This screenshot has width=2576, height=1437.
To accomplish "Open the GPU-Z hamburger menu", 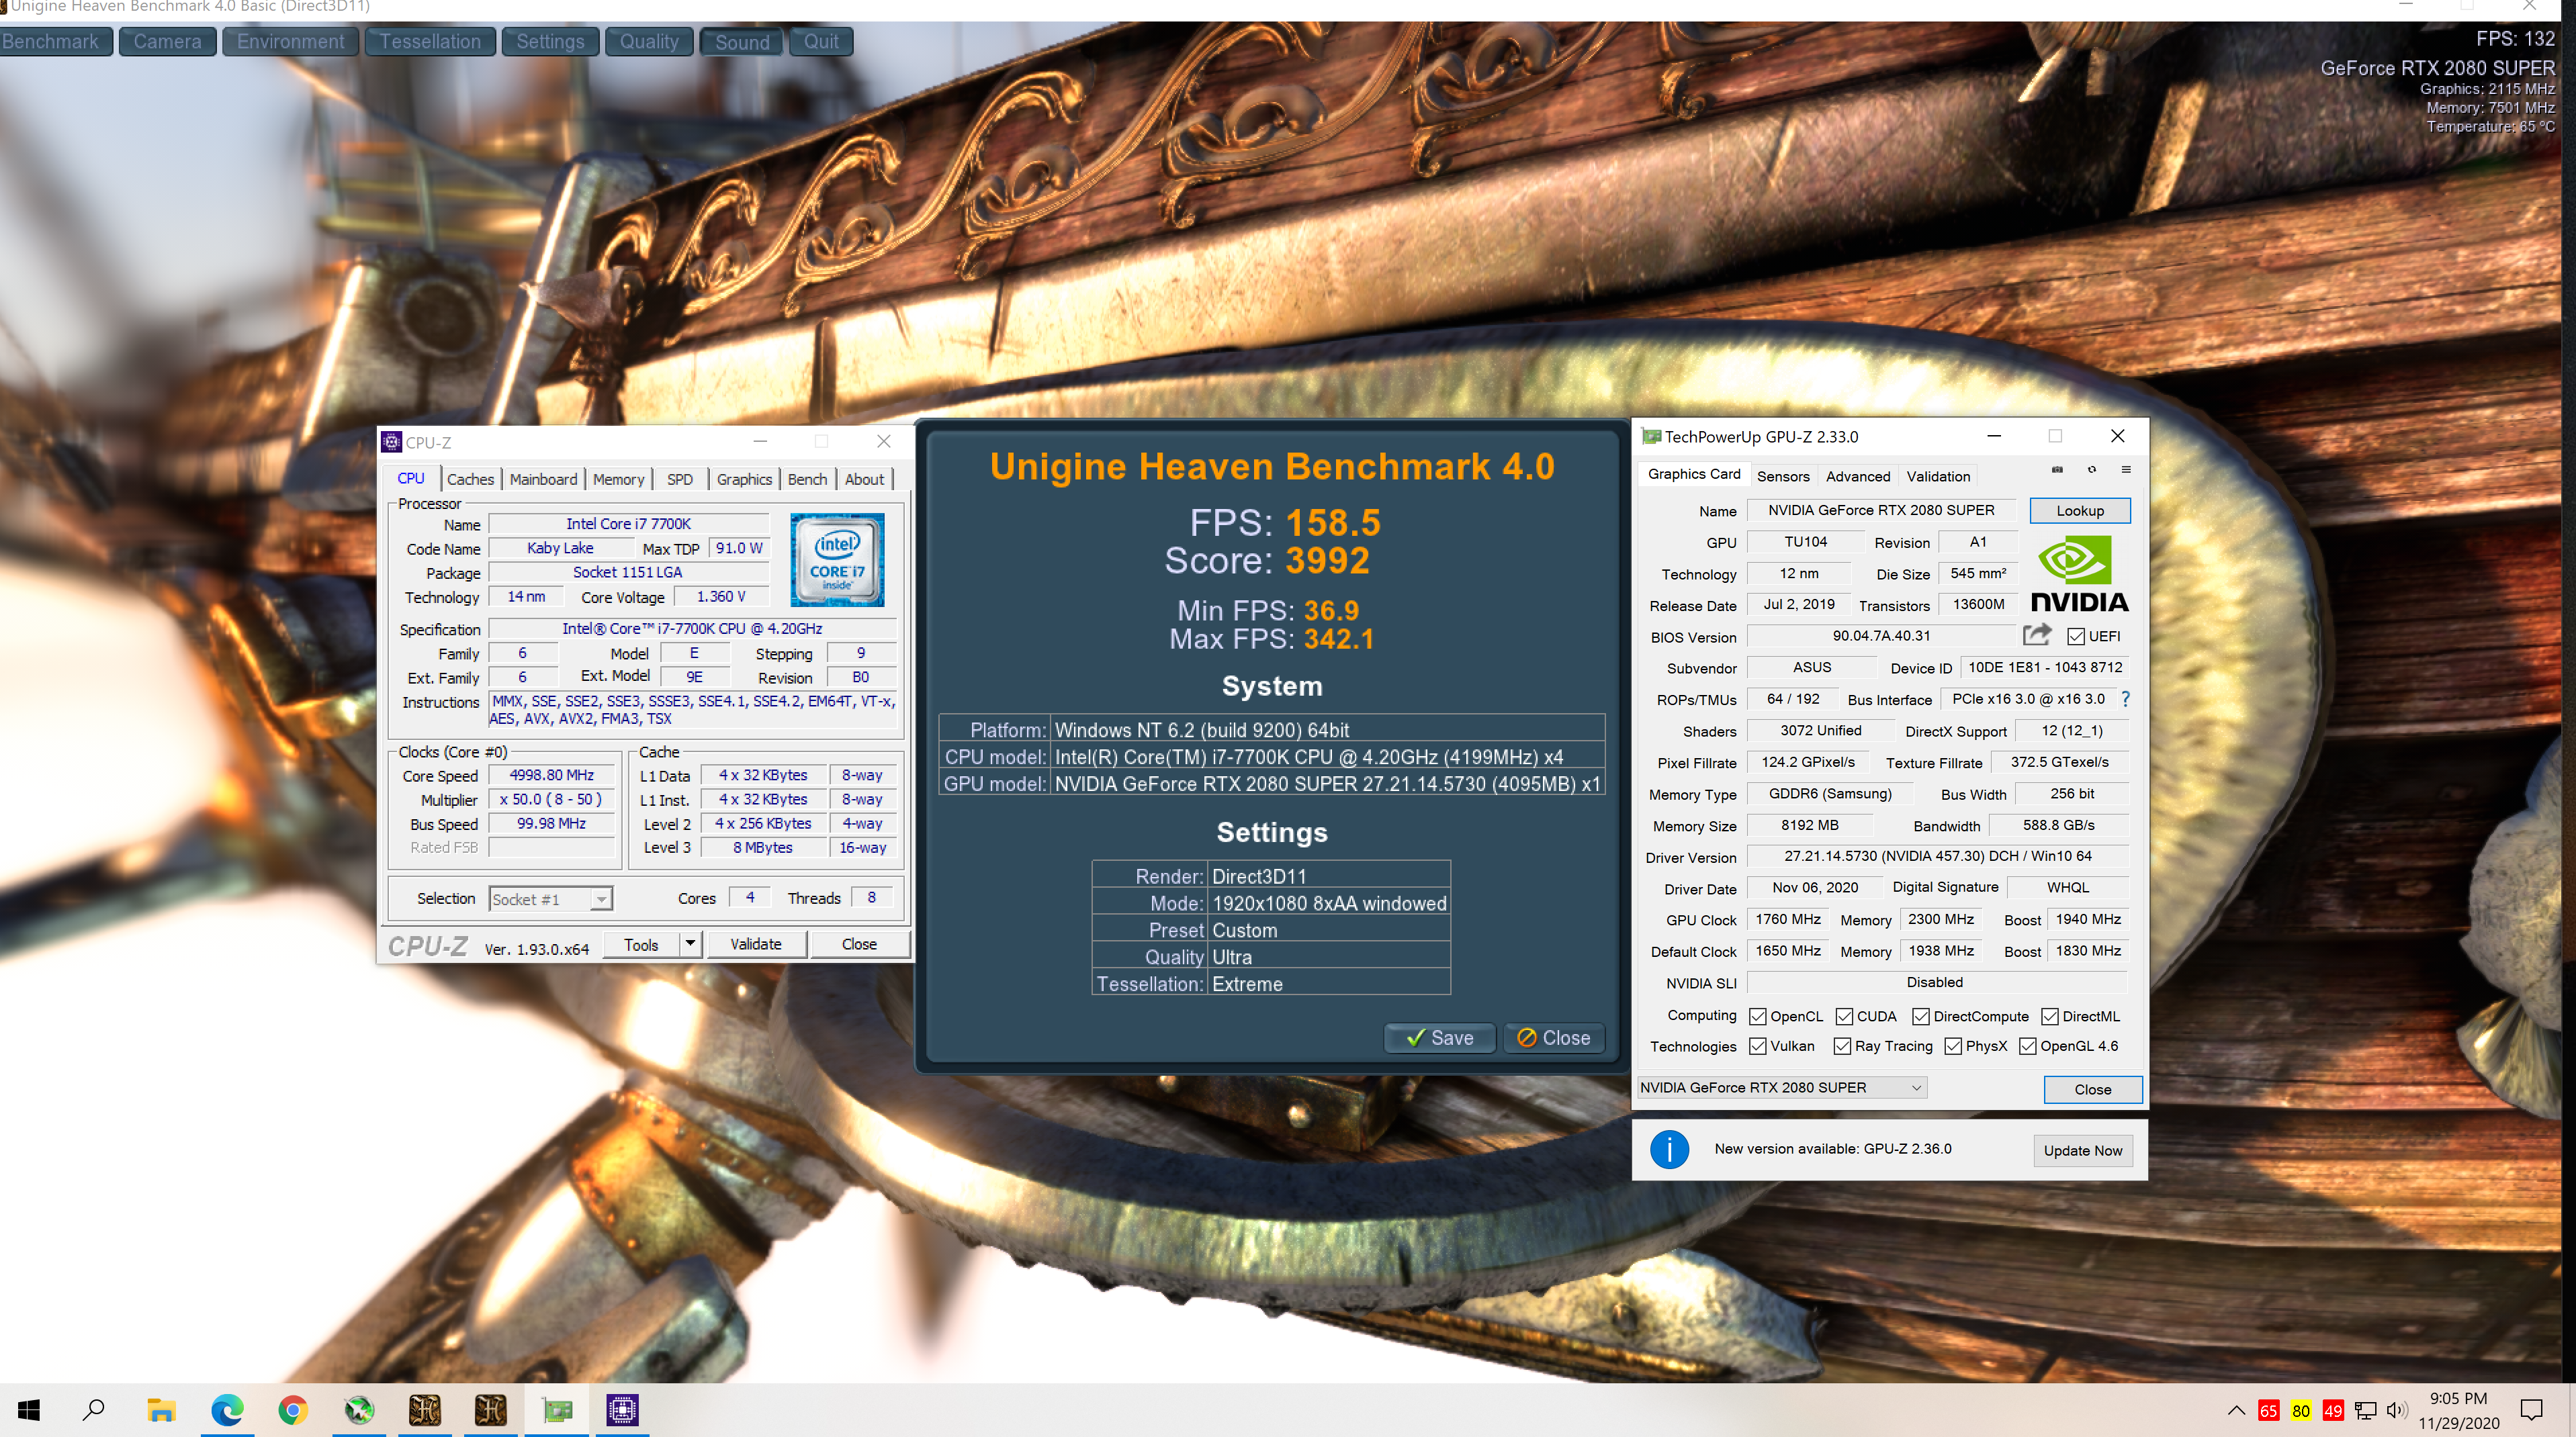I will click(x=2126, y=470).
